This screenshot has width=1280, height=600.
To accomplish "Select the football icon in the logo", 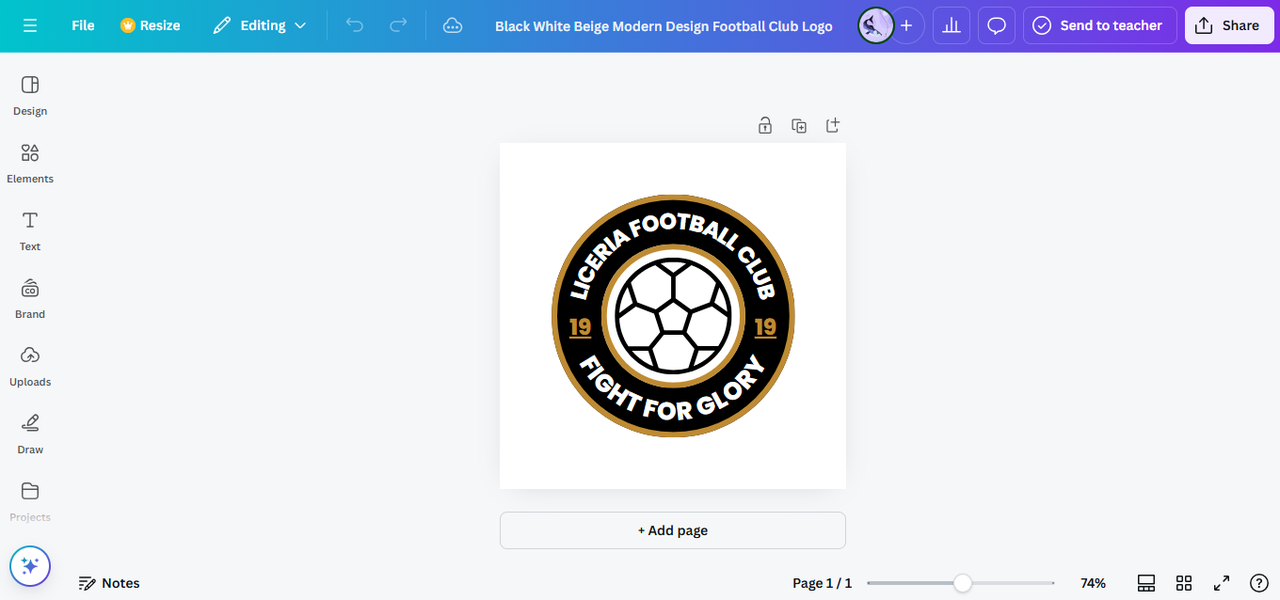I will pos(673,315).
